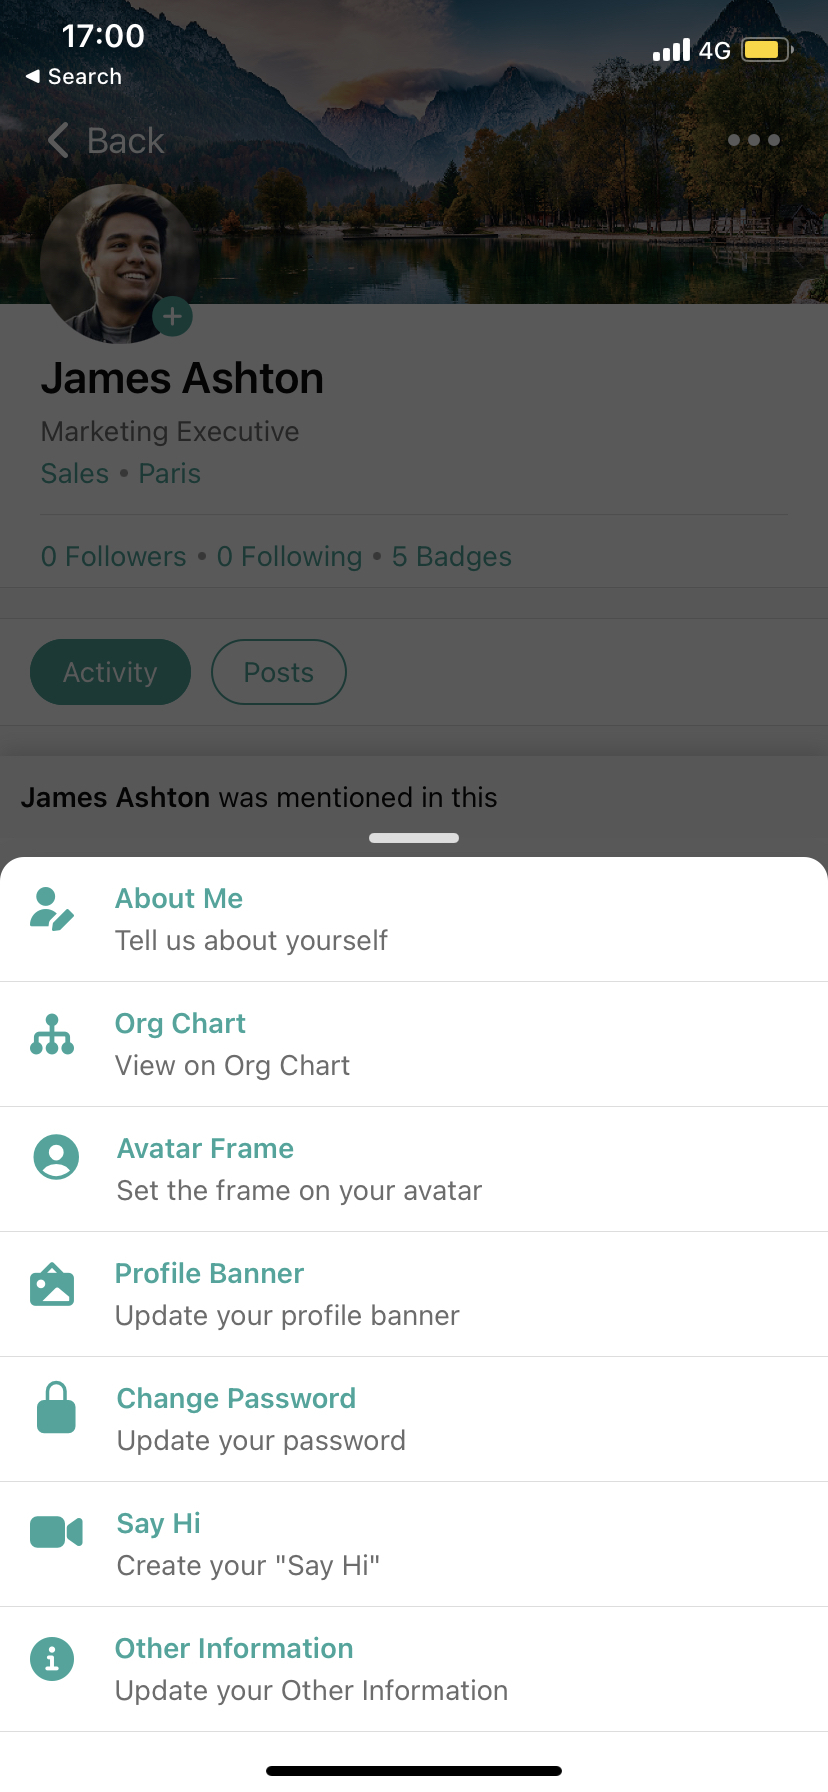This screenshot has height=1792, width=828.
Task: Open the 5 Badges link
Action: (x=452, y=556)
